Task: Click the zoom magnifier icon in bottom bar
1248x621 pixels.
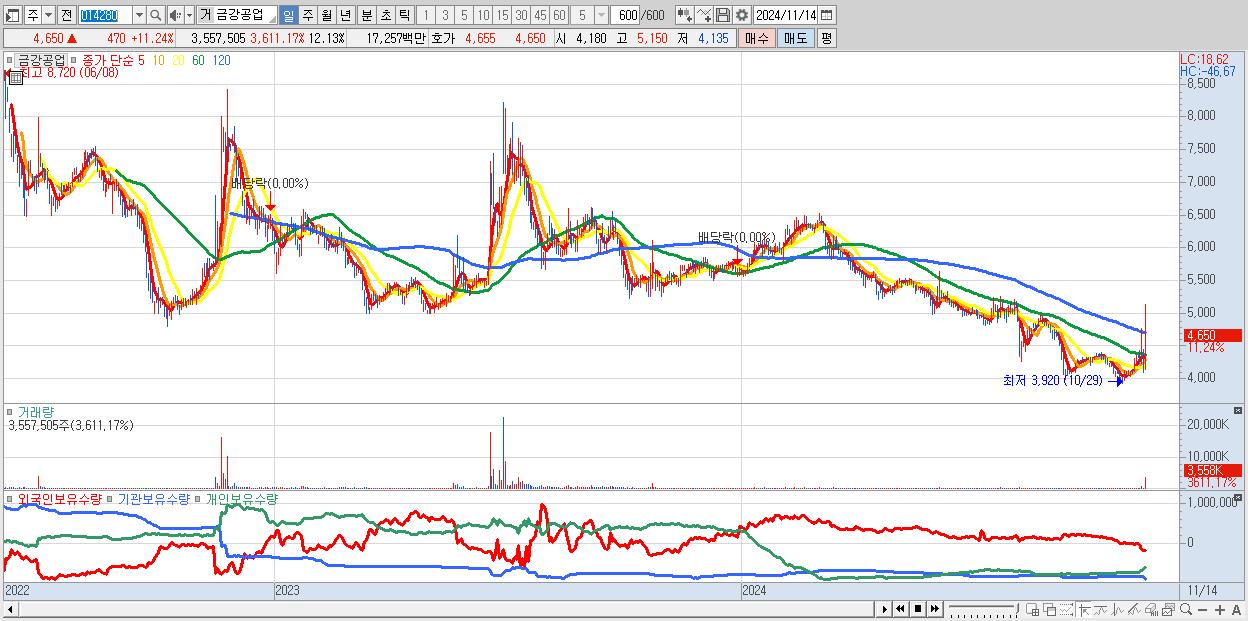Action: point(1186,609)
